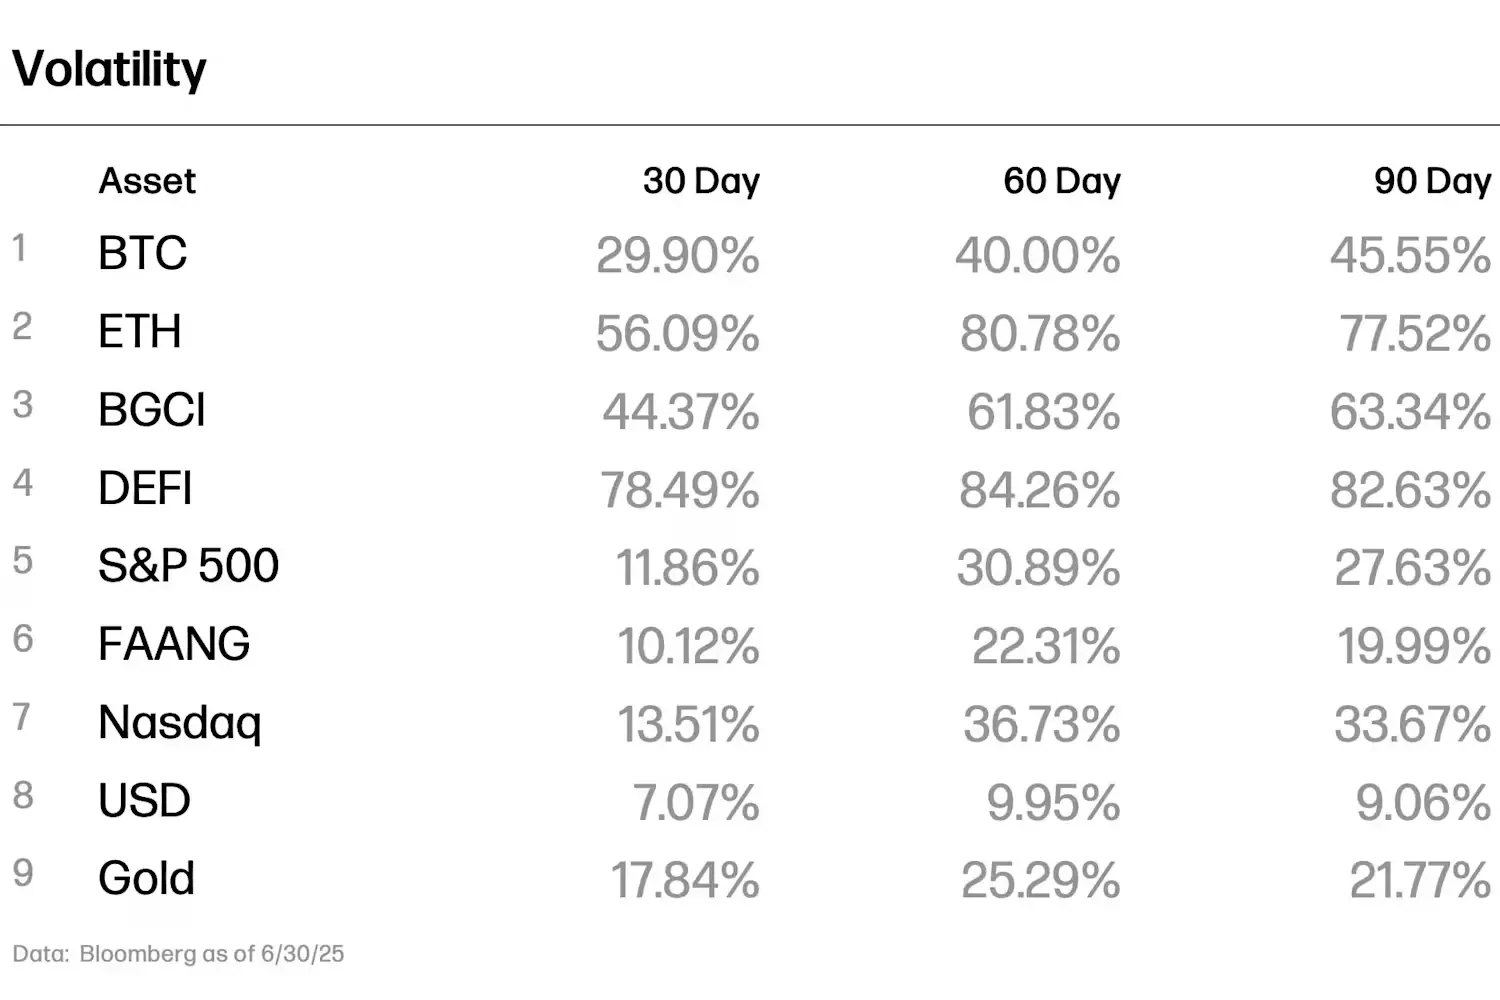Click ETH 60 Day value 80.78%

click(x=1039, y=334)
